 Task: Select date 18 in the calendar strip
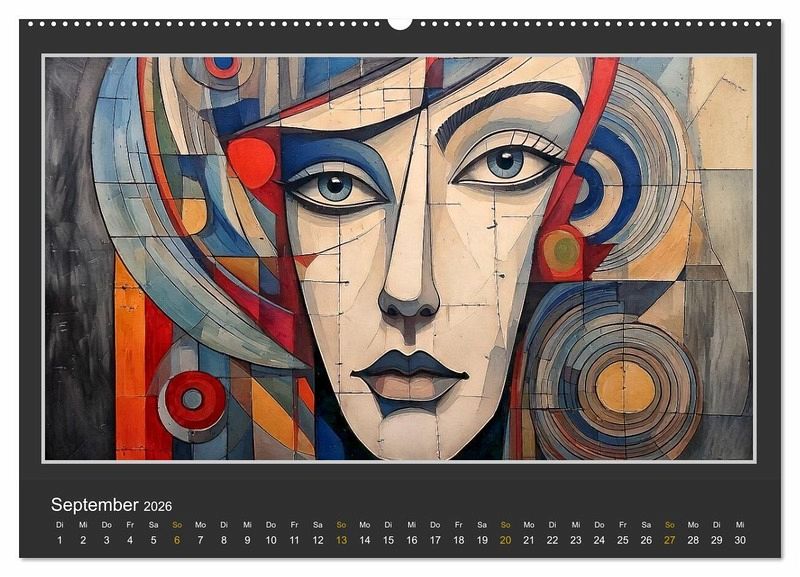pos(459,540)
